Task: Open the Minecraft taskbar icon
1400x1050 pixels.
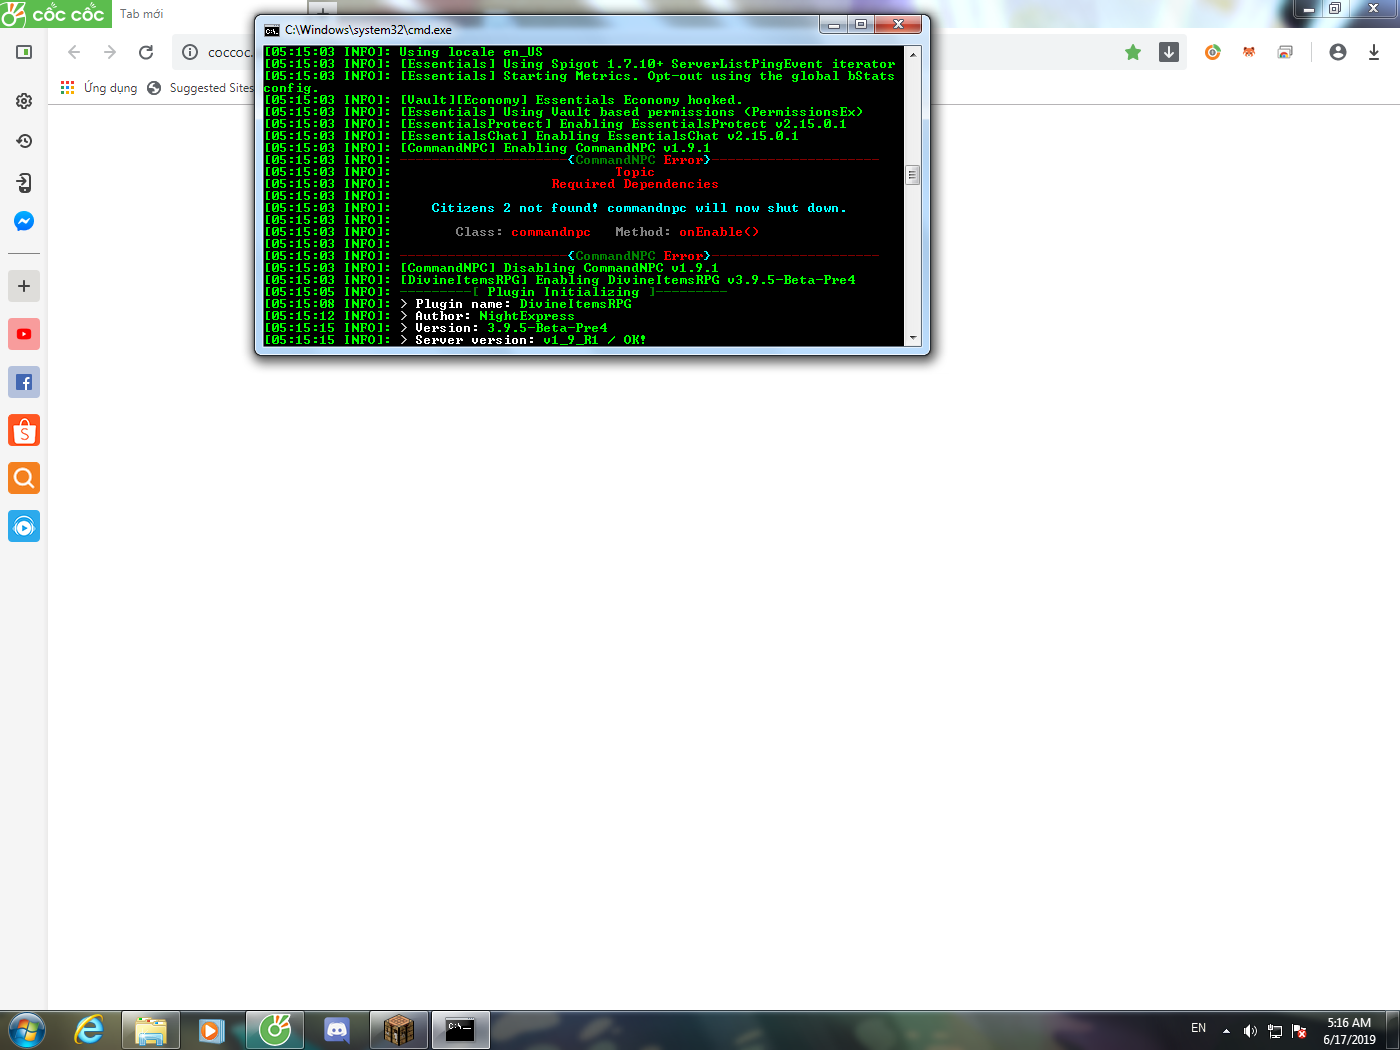Action: click(399, 1030)
